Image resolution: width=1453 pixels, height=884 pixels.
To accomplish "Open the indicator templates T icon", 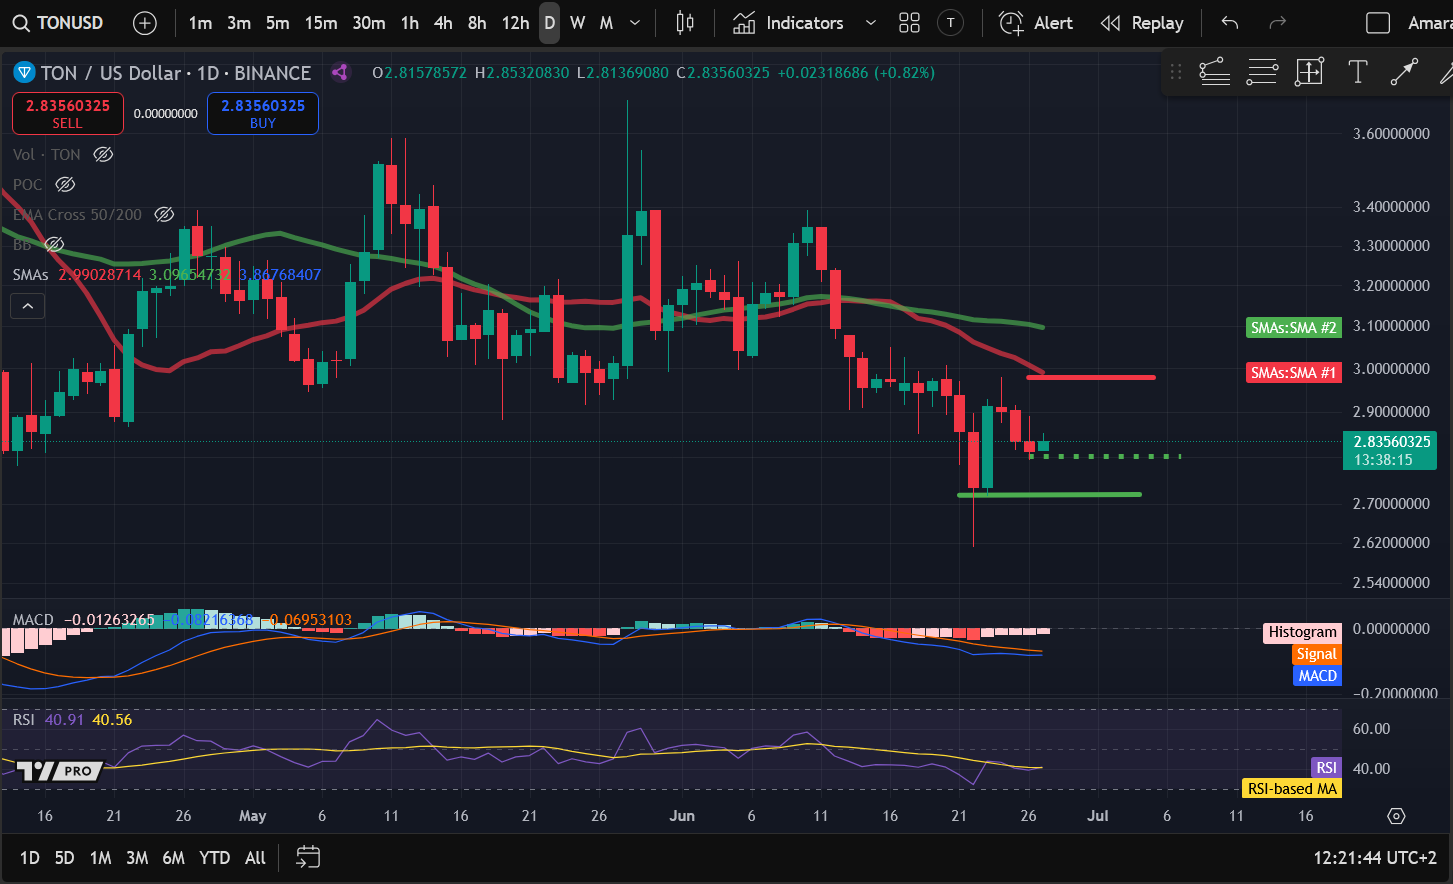I will click(950, 23).
